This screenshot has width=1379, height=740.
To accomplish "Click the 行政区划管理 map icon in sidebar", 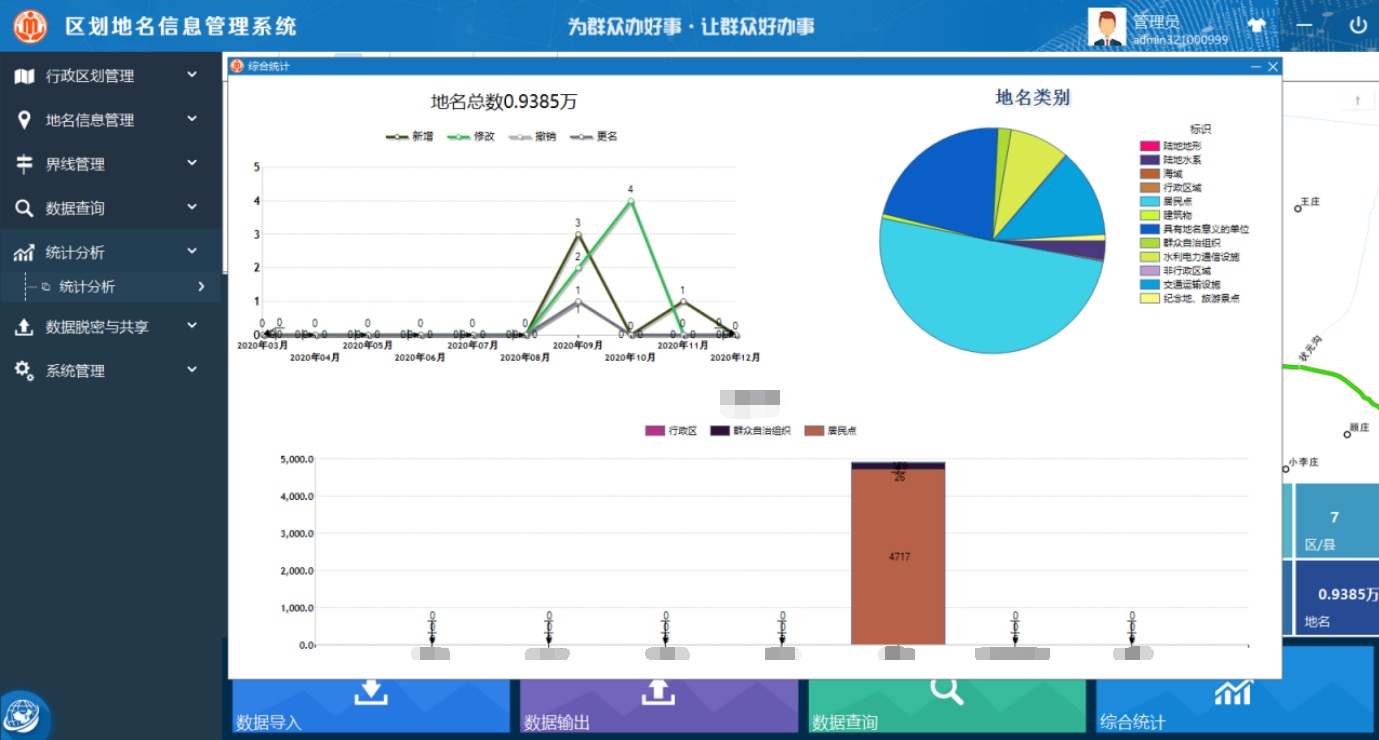I will pos(24,76).
